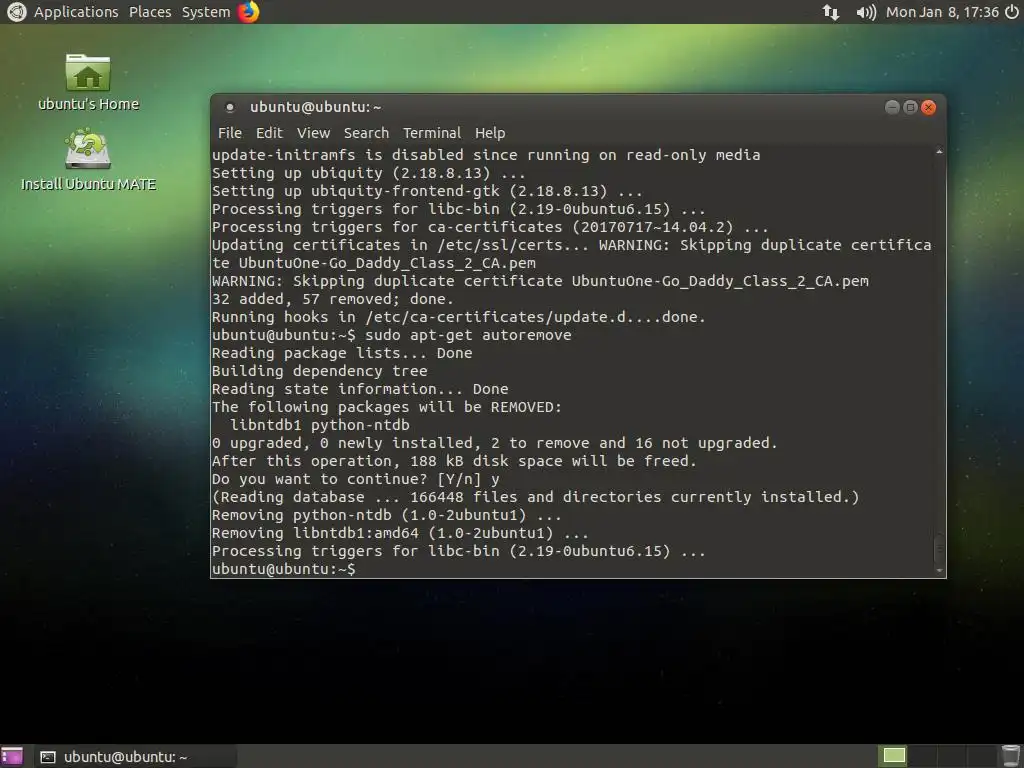Click 'Setting up ubiquity-frontend-gtk' line
This screenshot has width=1024, height=768.
(x=427, y=191)
